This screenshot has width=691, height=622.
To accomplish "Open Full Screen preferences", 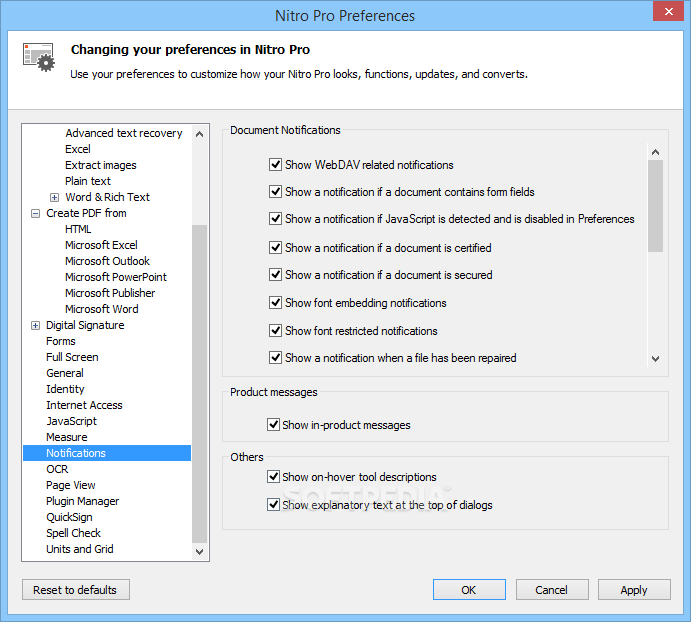I will click(72, 357).
